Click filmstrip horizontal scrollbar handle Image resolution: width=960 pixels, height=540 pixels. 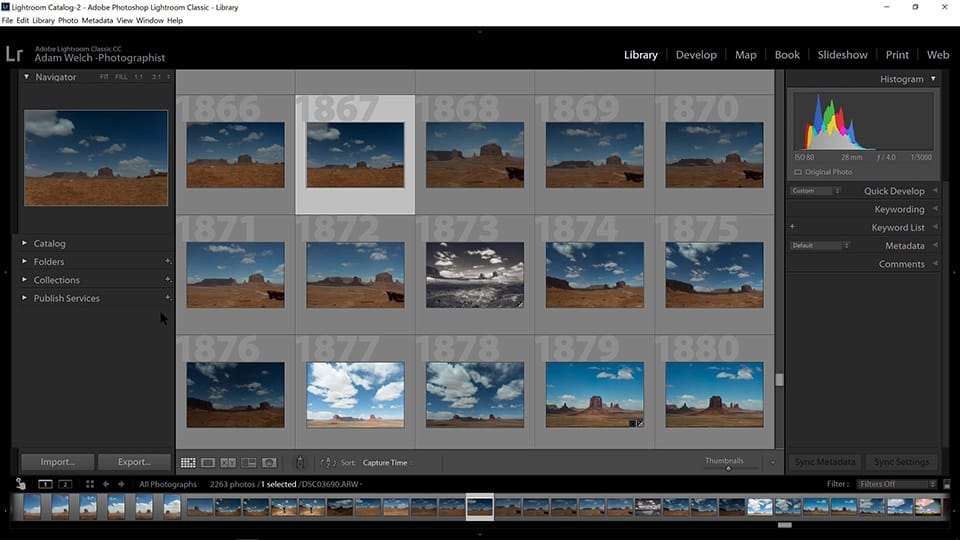click(785, 525)
